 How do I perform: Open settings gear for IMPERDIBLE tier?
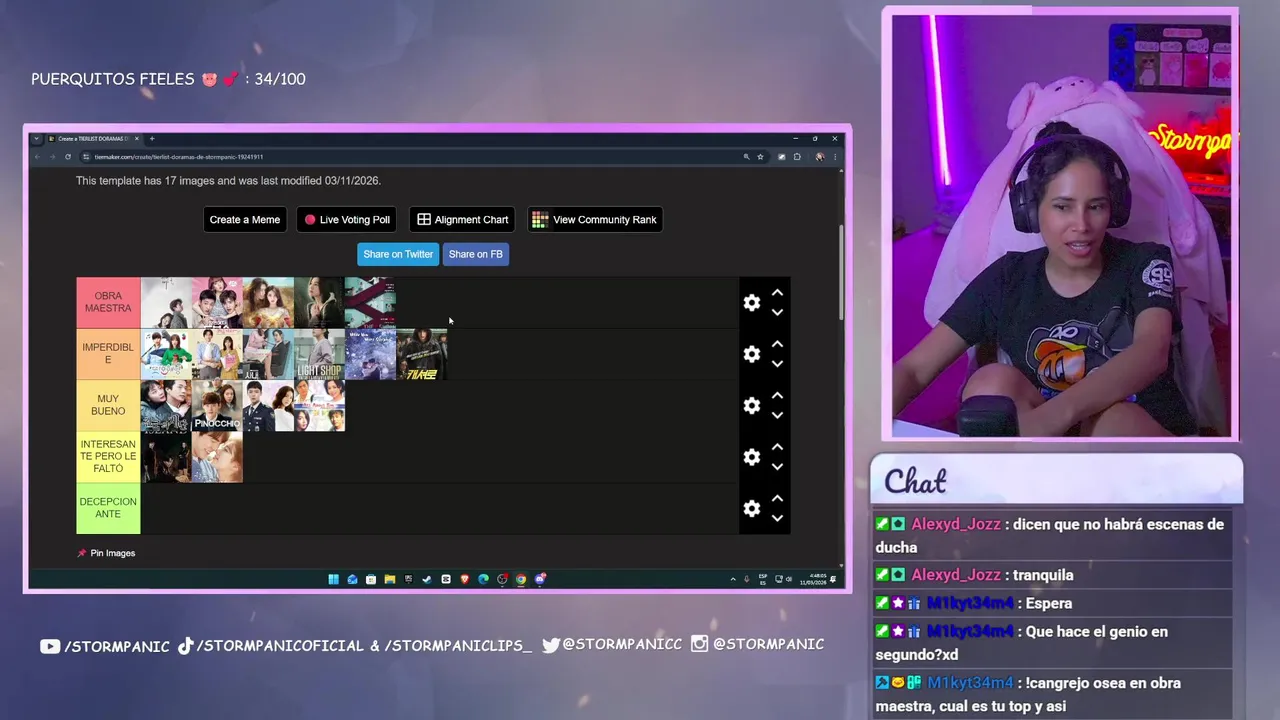pos(752,354)
